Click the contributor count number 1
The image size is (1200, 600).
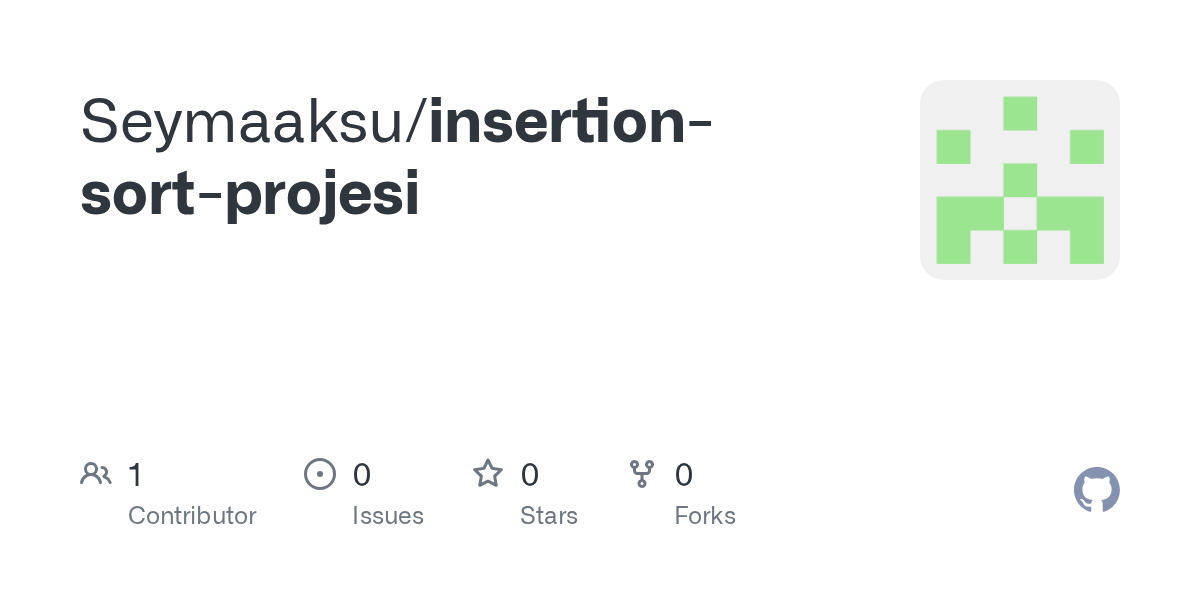[135, 474]
